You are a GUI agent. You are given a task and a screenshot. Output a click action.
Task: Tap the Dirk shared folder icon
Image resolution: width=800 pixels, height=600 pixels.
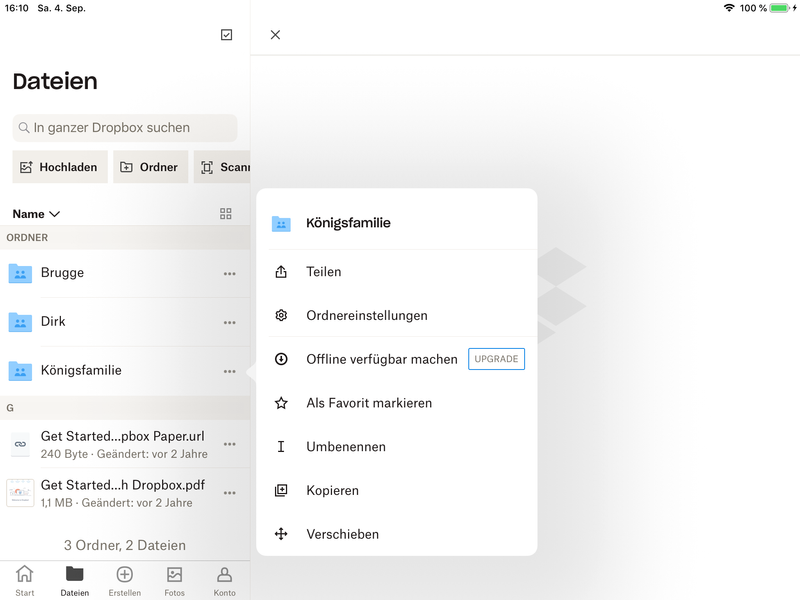coord(20,322)
